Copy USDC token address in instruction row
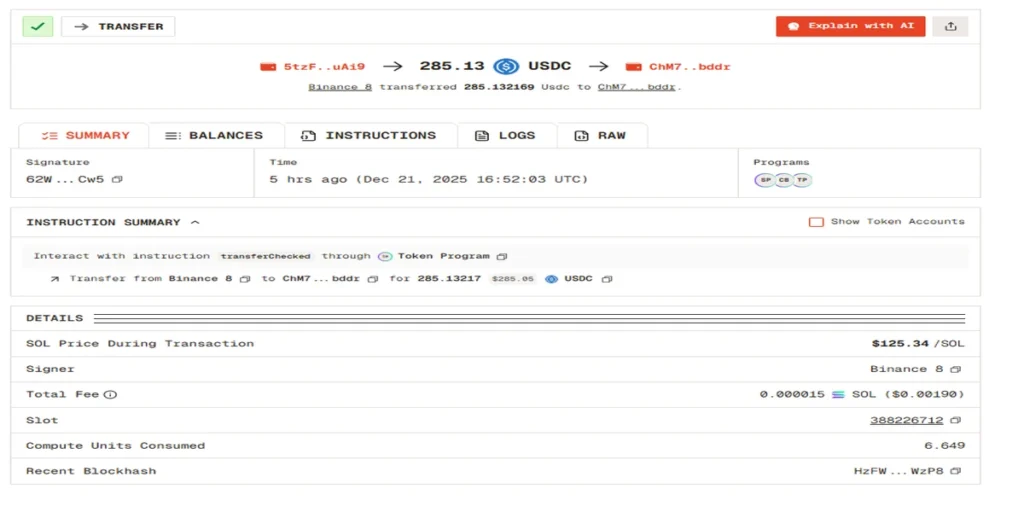 click(x=607, y=280)
